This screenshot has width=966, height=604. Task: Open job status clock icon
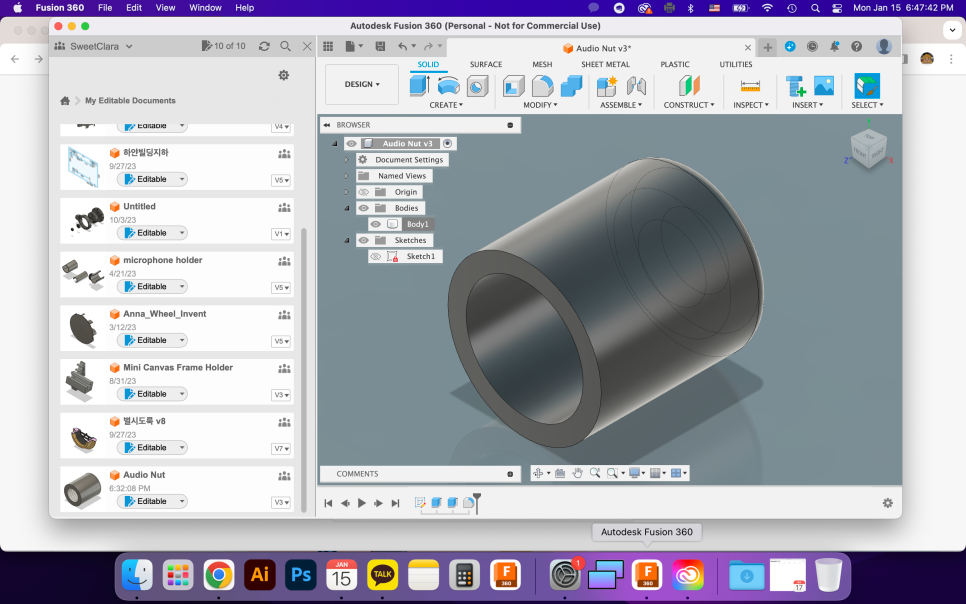point(812,46)
